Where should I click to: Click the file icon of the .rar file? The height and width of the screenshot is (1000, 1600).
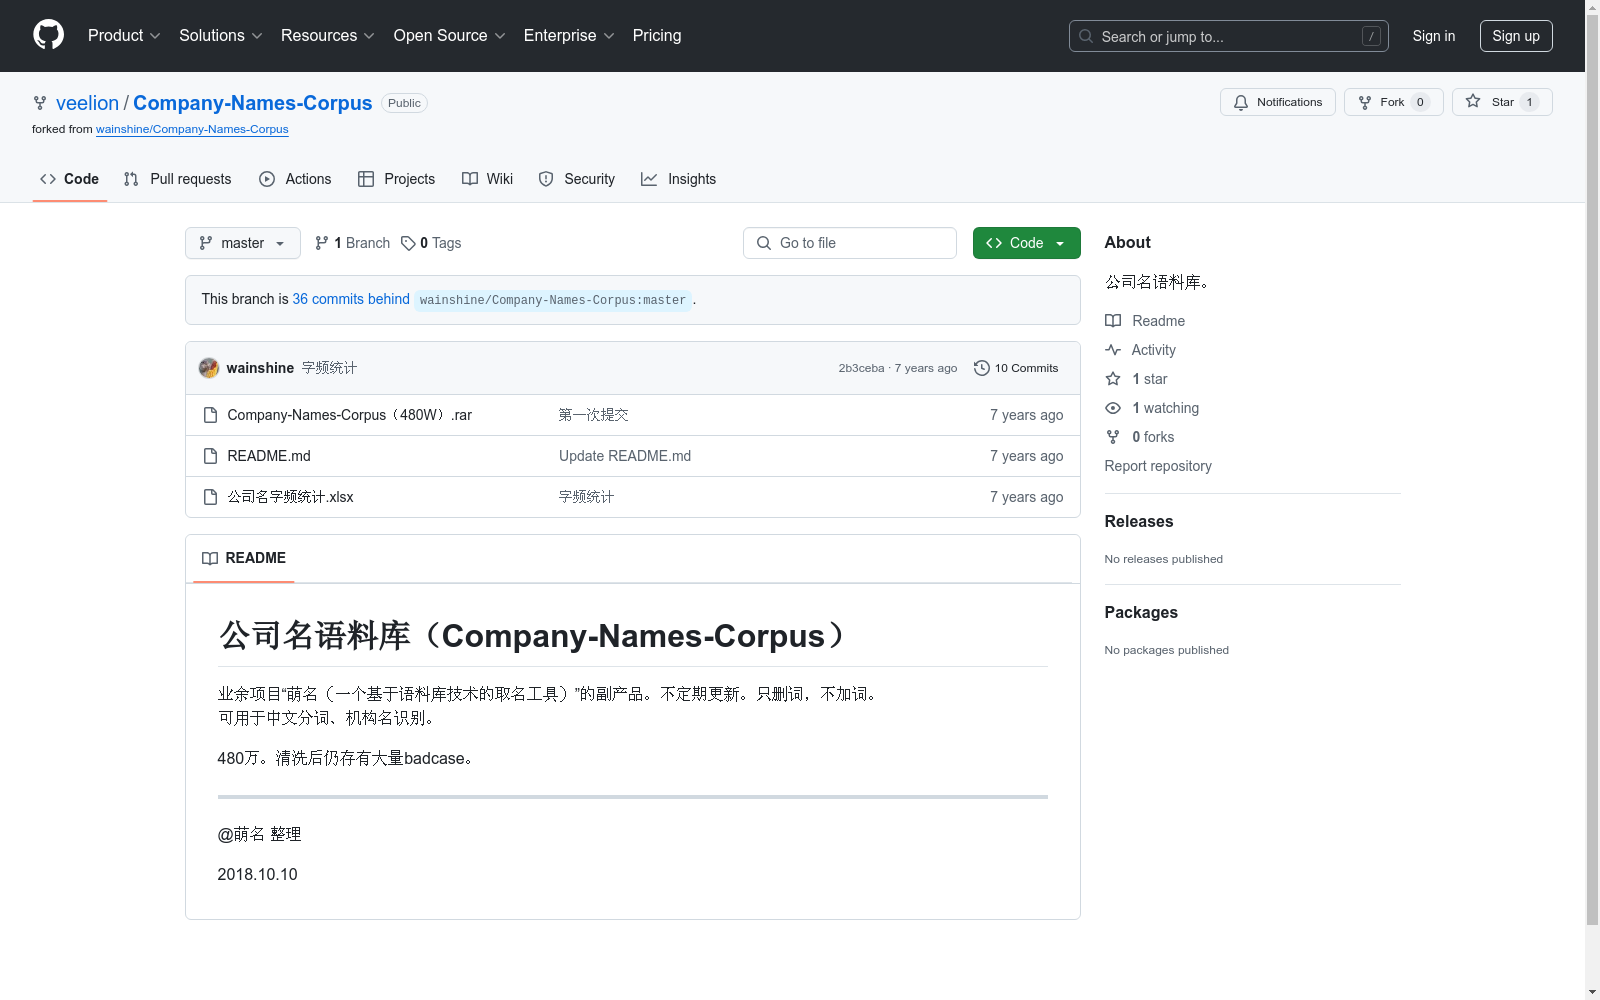210,415
